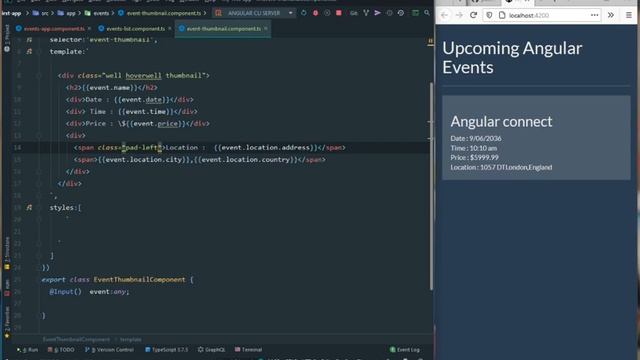Click the green layout icon near search
This screenshot has width=640, height=360.
tap(415, 13)
